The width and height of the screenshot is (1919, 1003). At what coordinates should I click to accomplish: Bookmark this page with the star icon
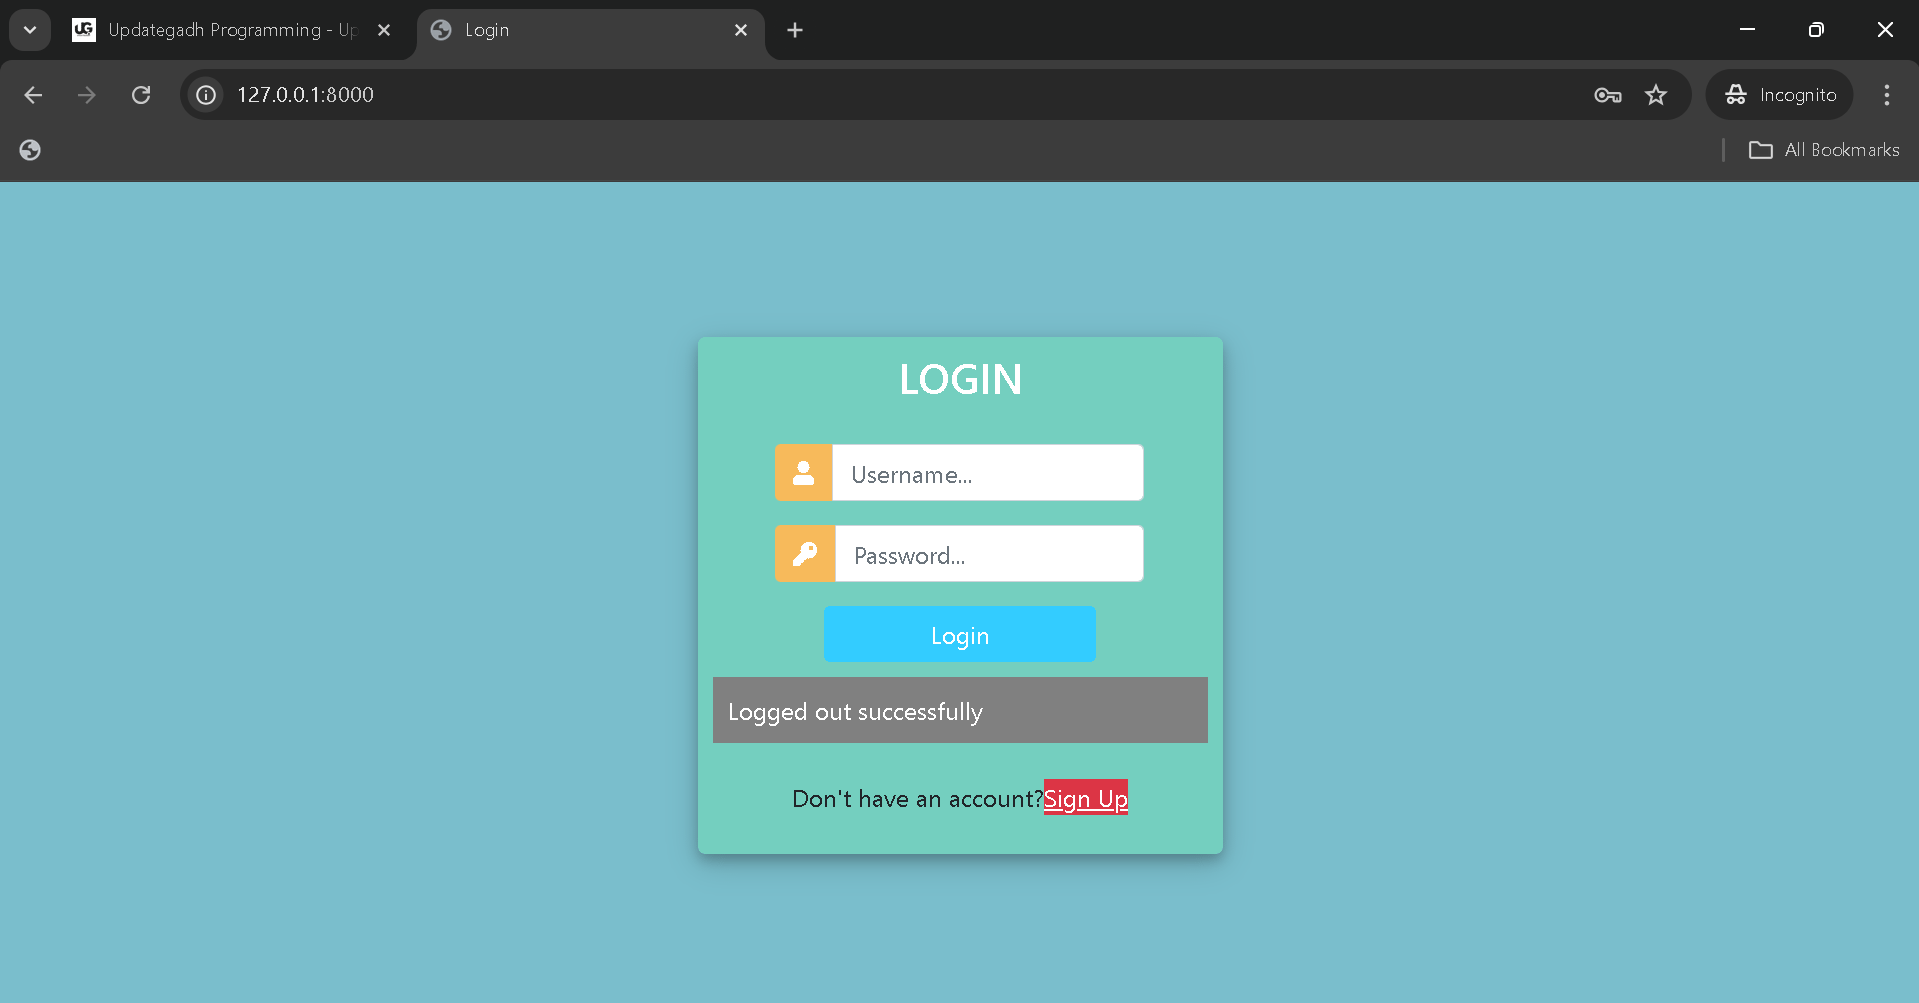(1656, 95)
